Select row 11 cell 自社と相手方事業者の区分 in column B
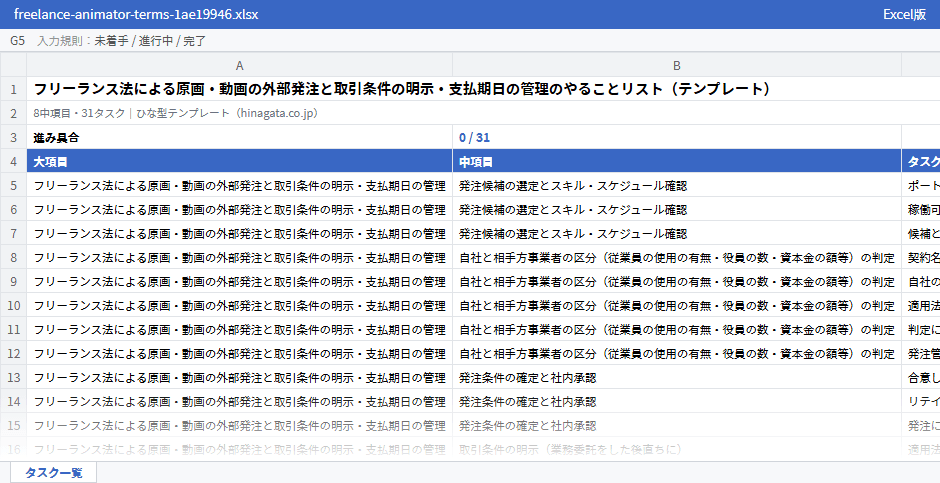Viewport: 940px width, 483px height. pos(677,329)
